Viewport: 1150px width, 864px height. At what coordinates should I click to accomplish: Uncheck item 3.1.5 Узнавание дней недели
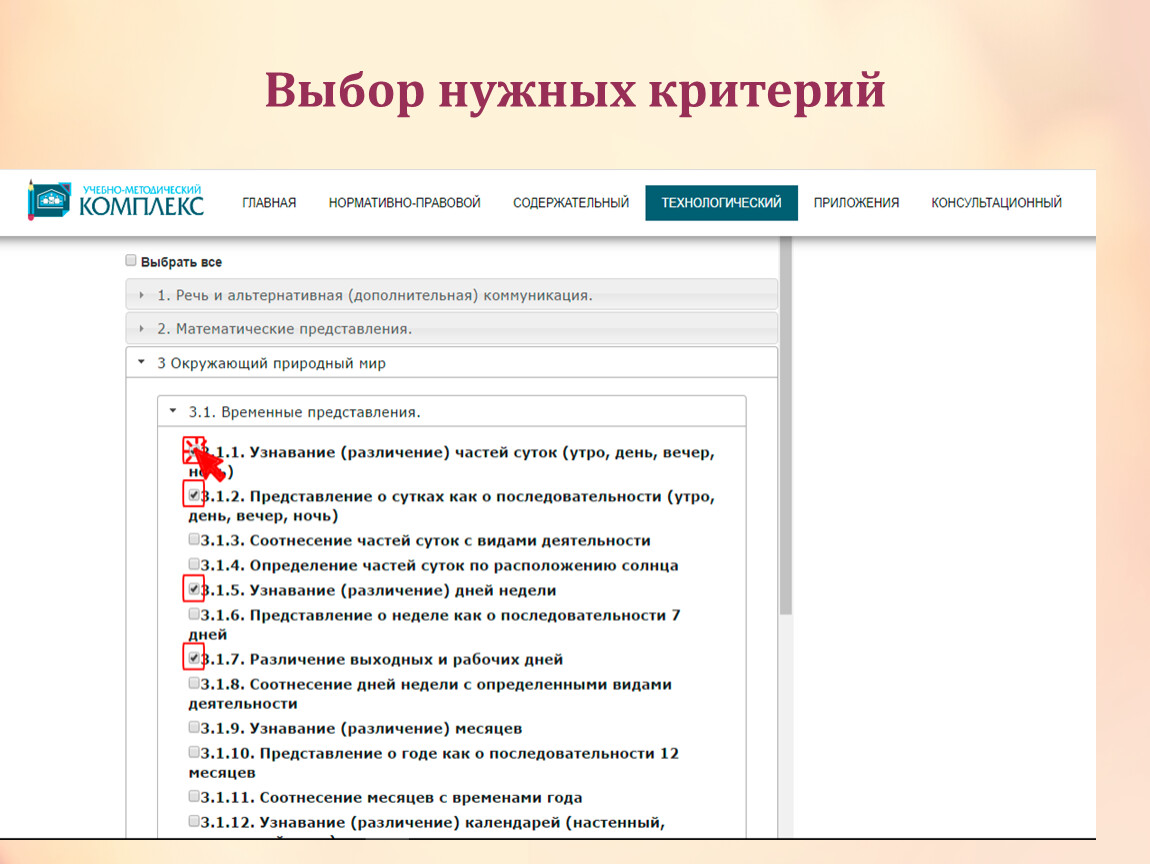(x=194, y=589)
